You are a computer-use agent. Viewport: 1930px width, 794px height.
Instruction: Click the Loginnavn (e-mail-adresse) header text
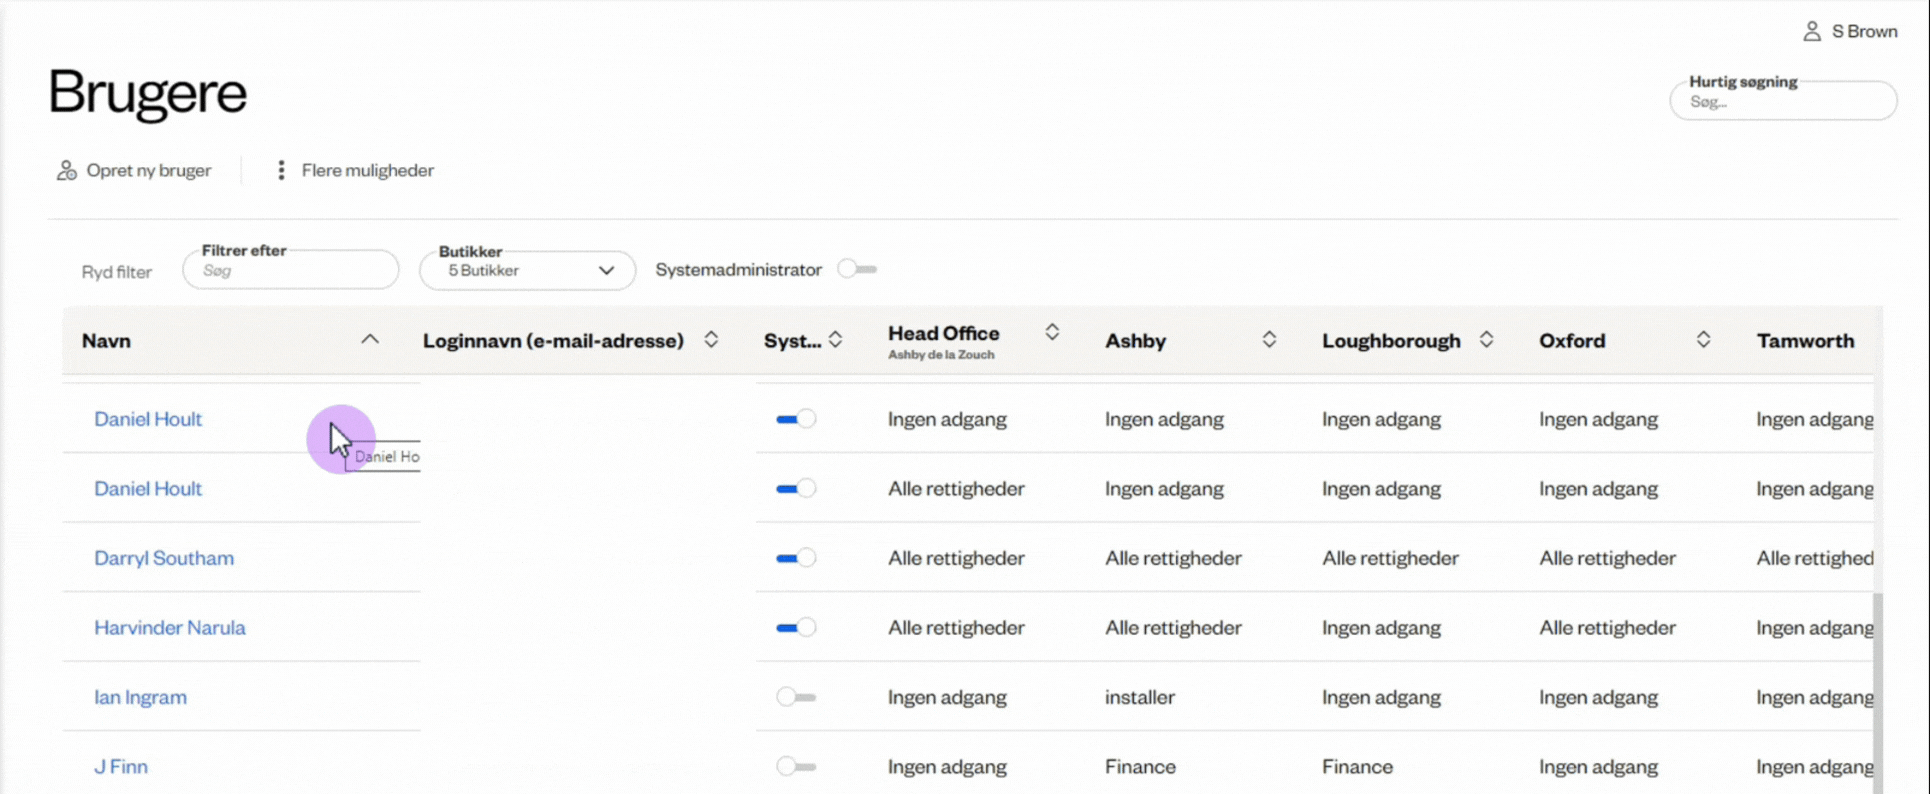(553, 340)
